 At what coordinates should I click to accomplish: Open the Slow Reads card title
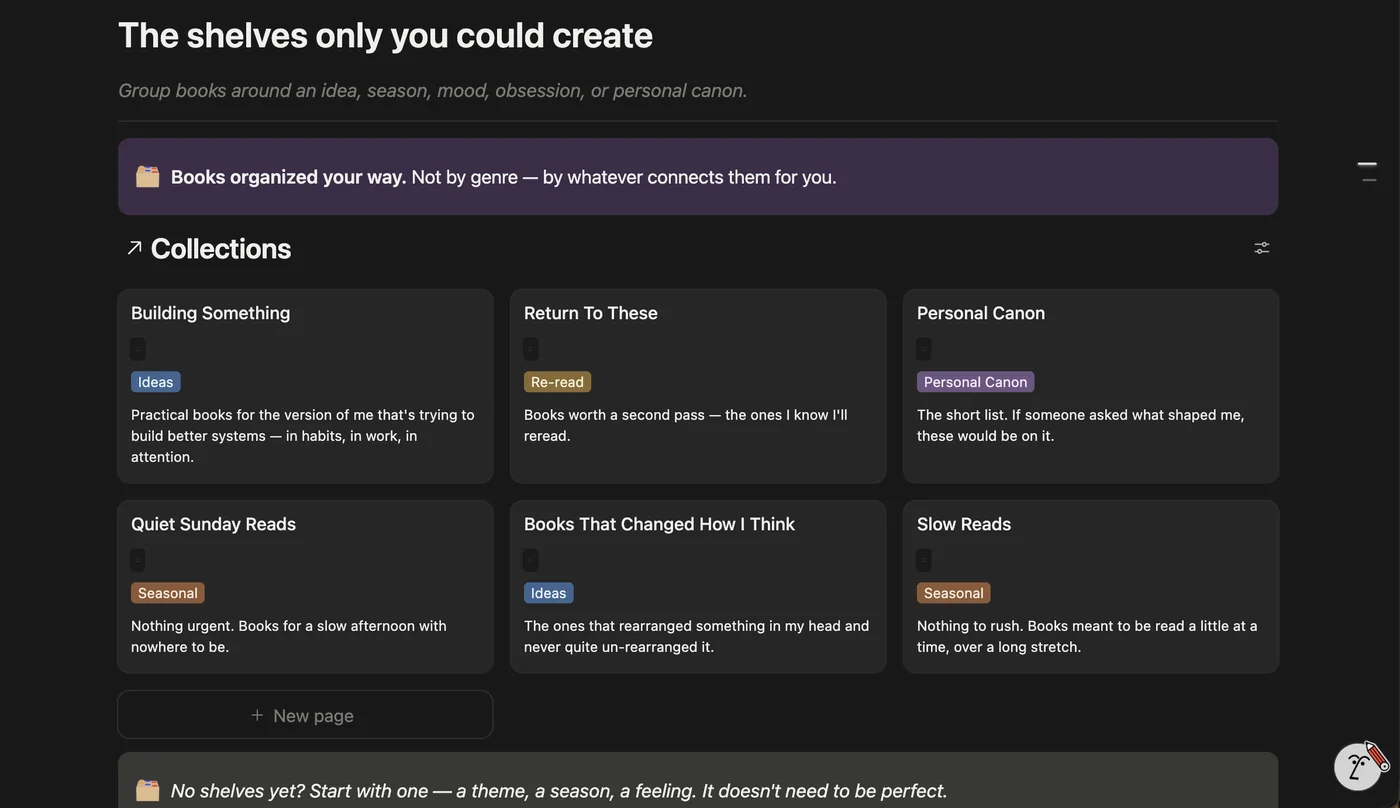tap(964, 524)
